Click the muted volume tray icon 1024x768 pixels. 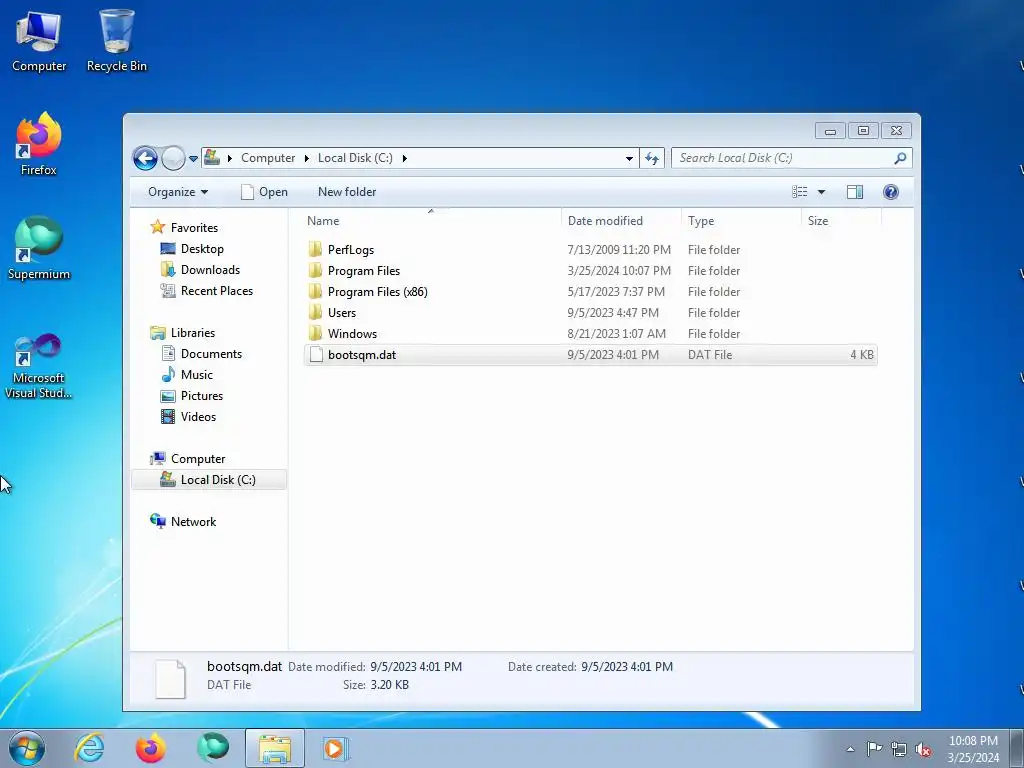point(923,749)
